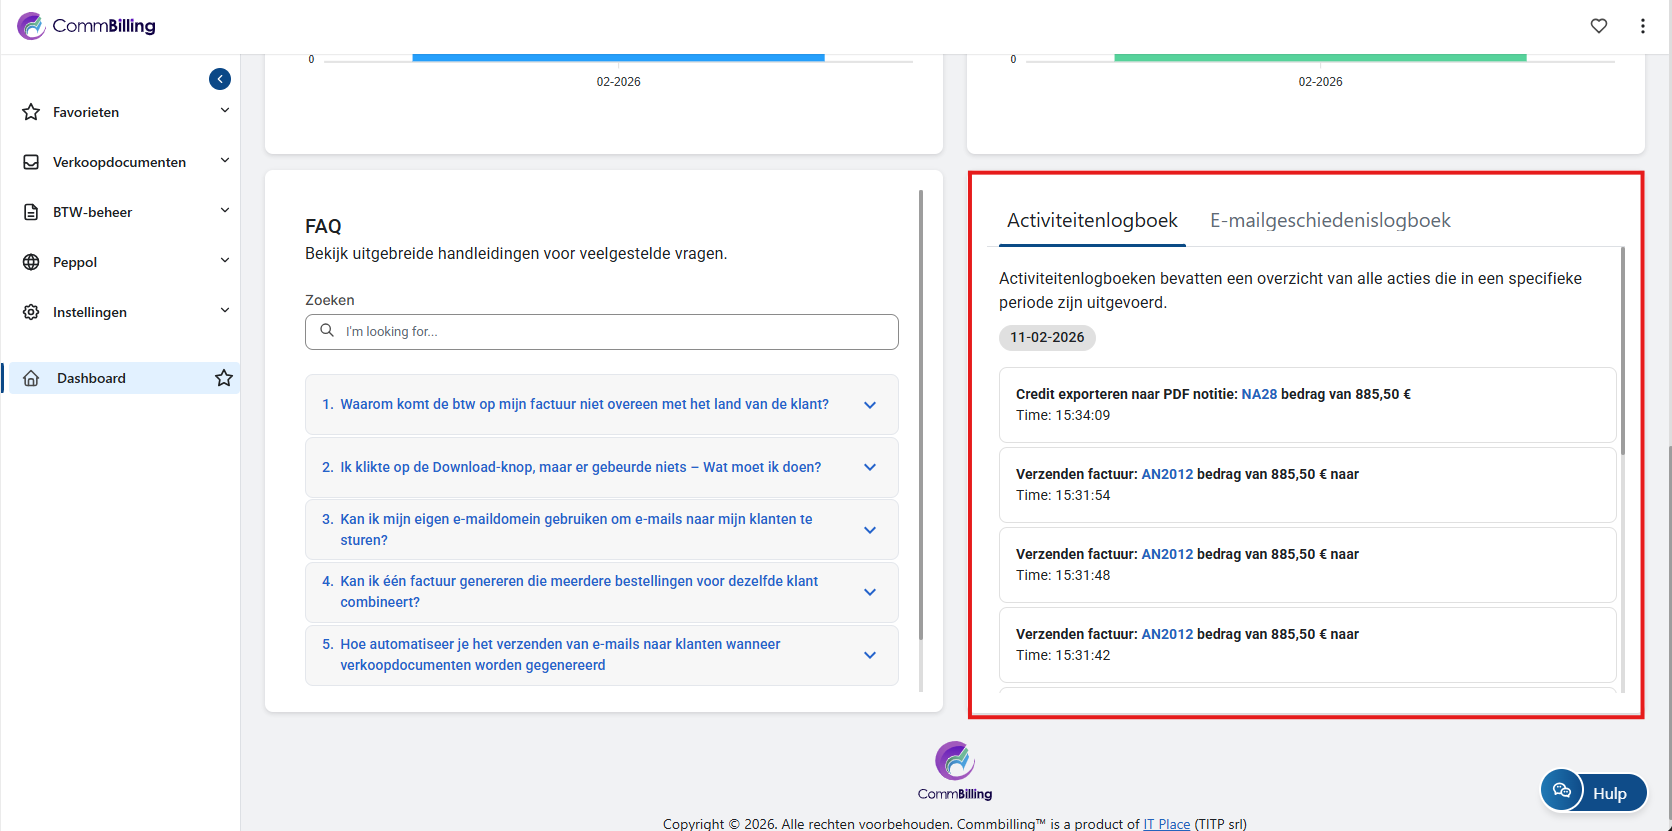Open the Hulp chat button
The image size is (1672, 831).
(1593, 792)
